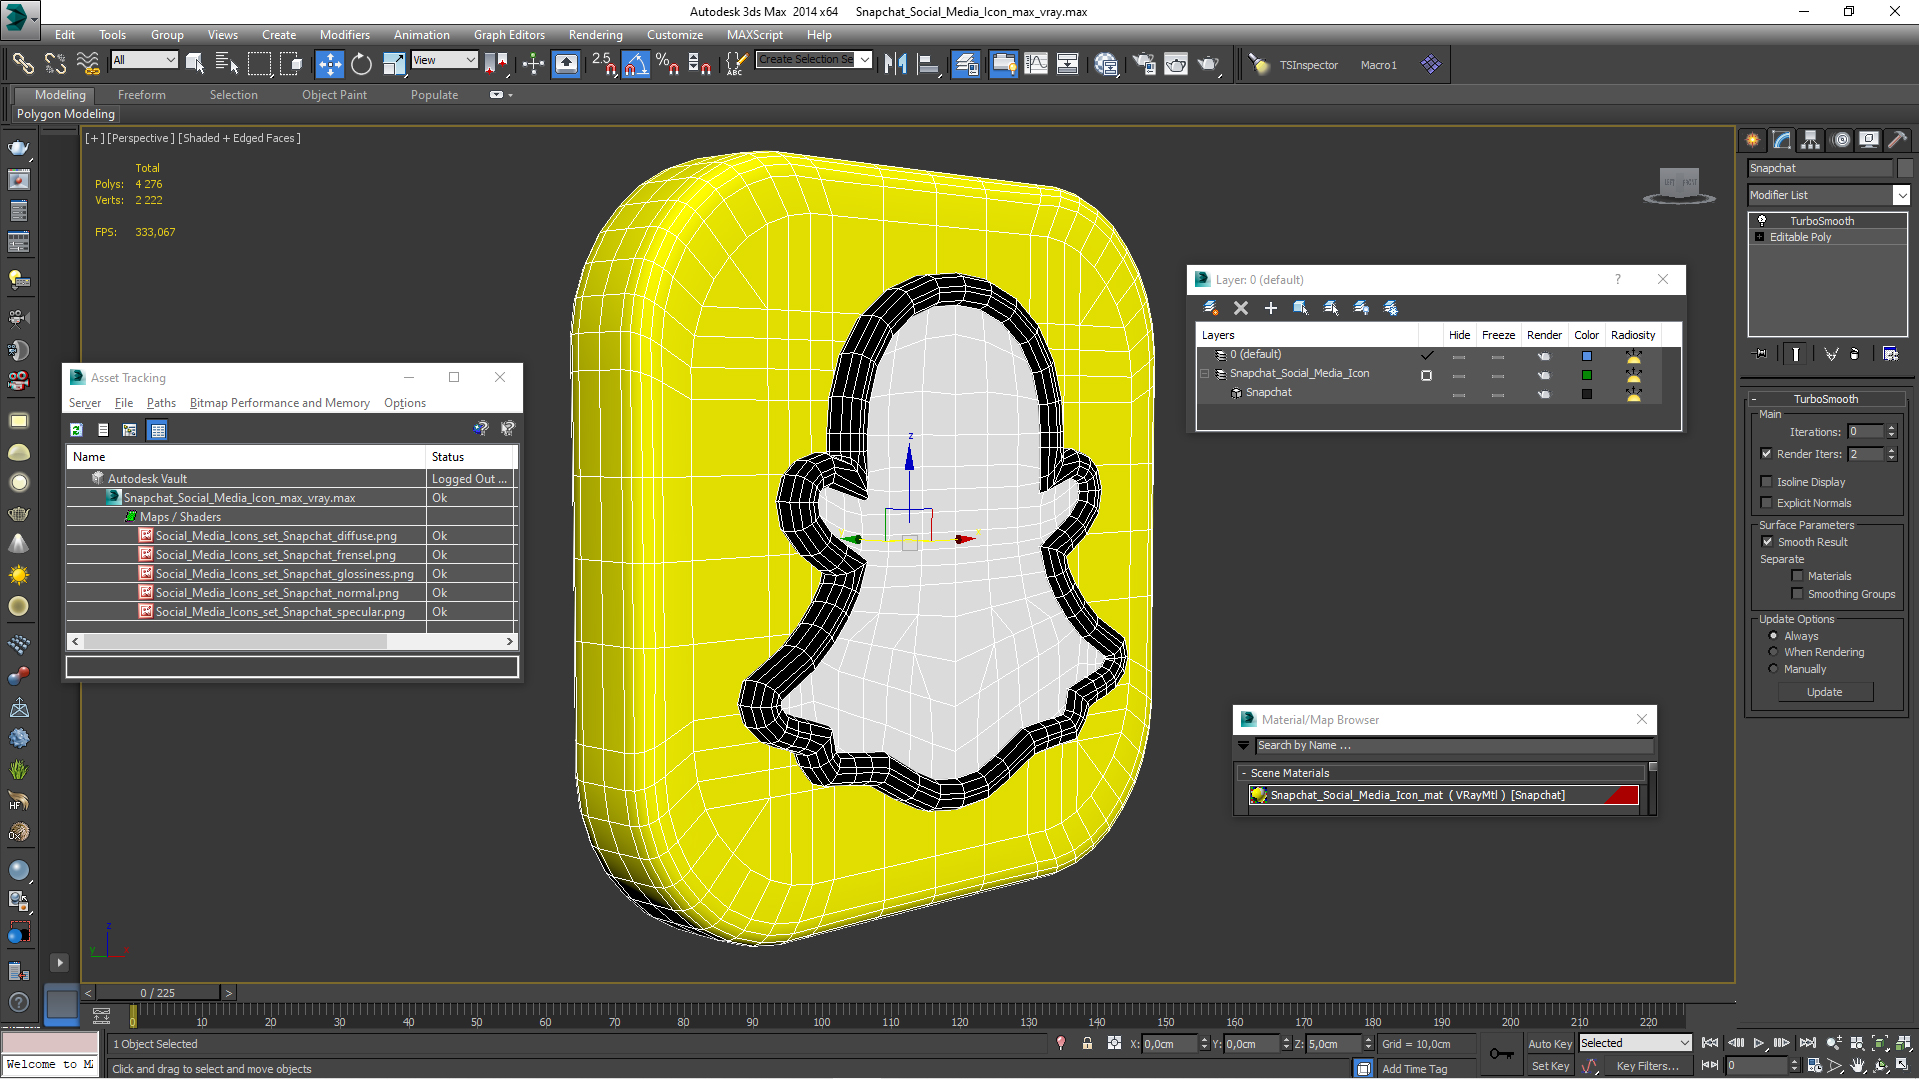The height and width of the screenshot is (1080, 1920).
Task: Open Rendered Frame Window icon
Action: pos(1176,64)
